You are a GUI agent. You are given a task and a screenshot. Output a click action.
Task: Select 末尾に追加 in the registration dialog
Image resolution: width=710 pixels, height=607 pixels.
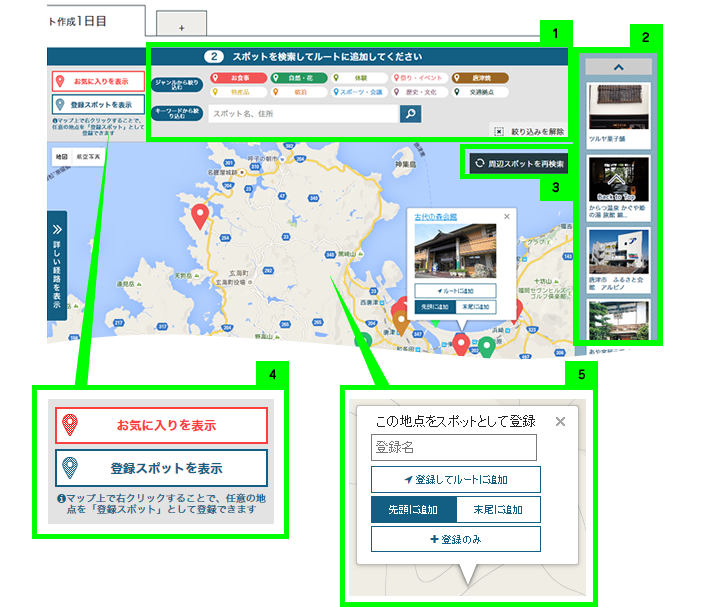(x=498, y=509)
